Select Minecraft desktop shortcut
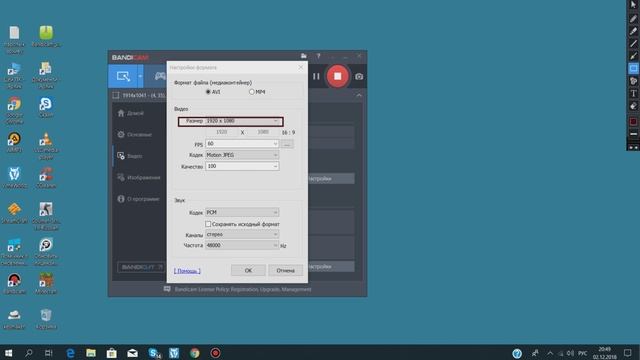 [x=46, y=284]
